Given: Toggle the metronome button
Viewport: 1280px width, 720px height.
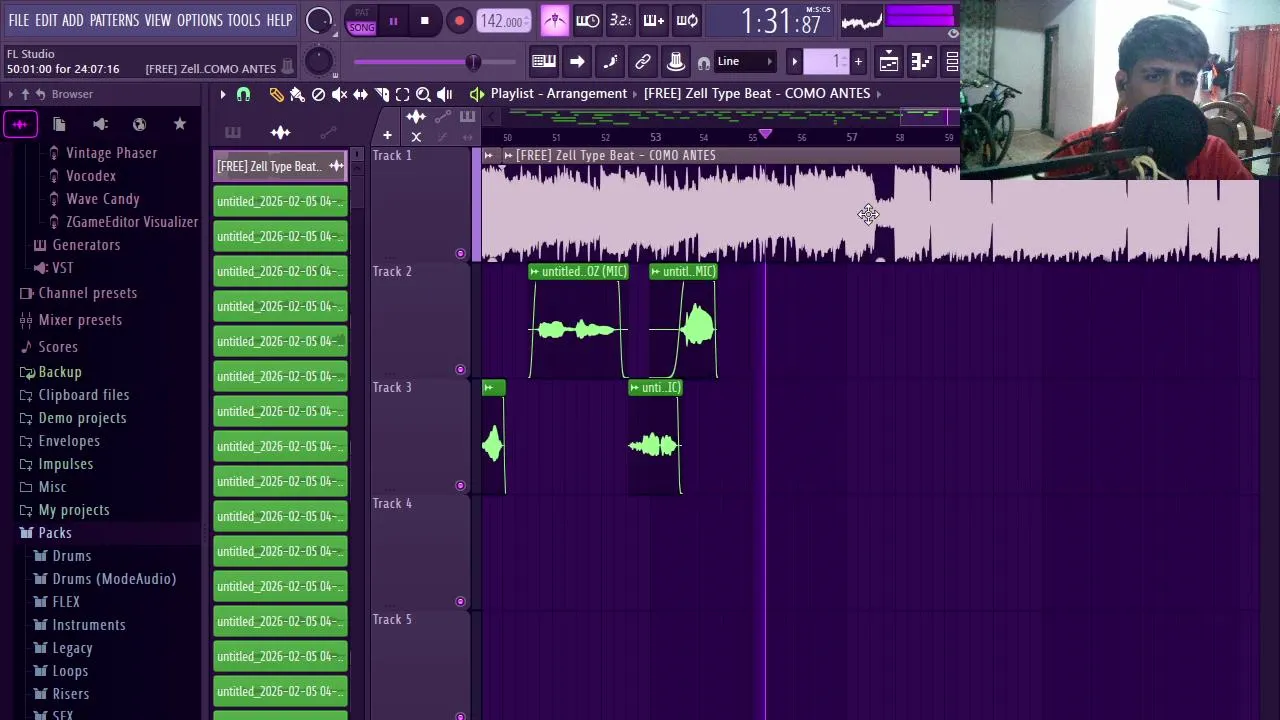Looking at the screenshot, I should (555, 20).
